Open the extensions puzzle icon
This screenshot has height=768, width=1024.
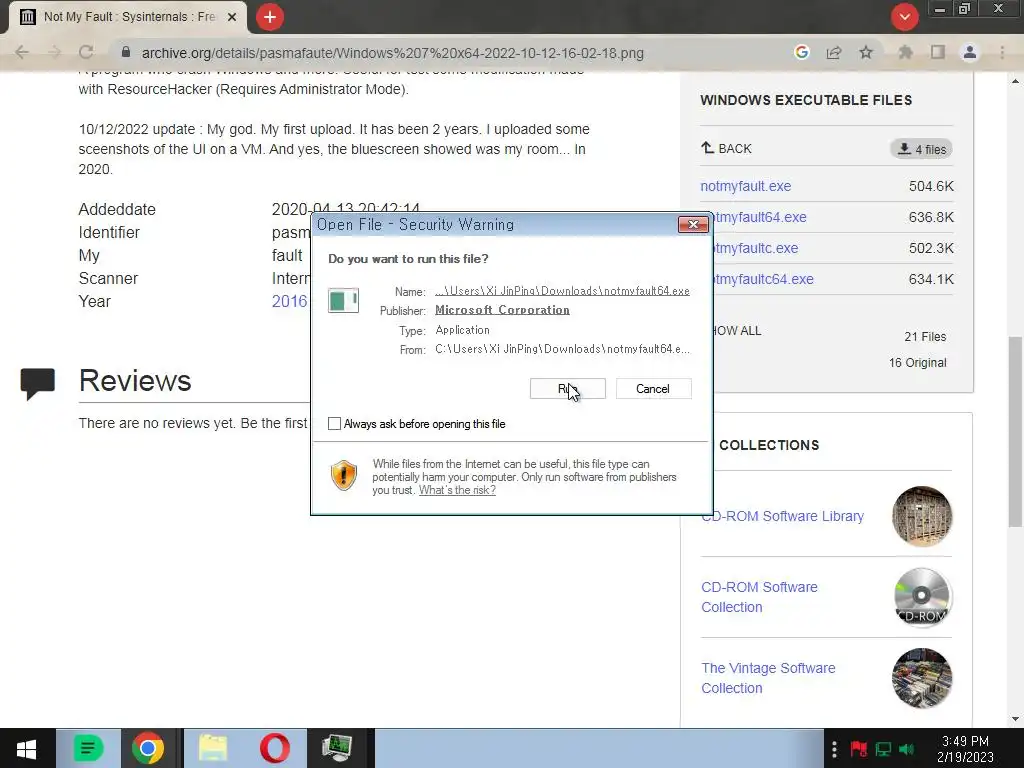905,52
